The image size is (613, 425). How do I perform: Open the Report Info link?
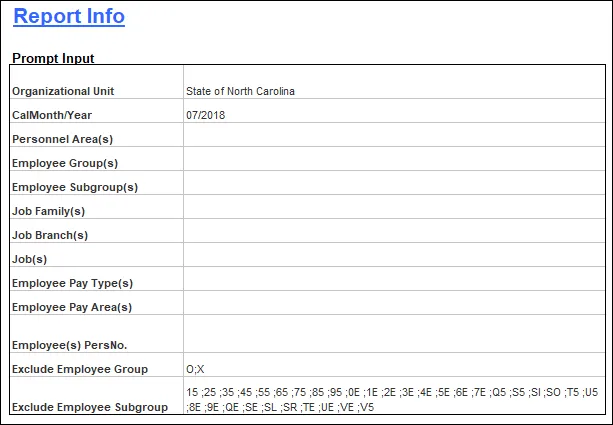(x=69, y=17)
